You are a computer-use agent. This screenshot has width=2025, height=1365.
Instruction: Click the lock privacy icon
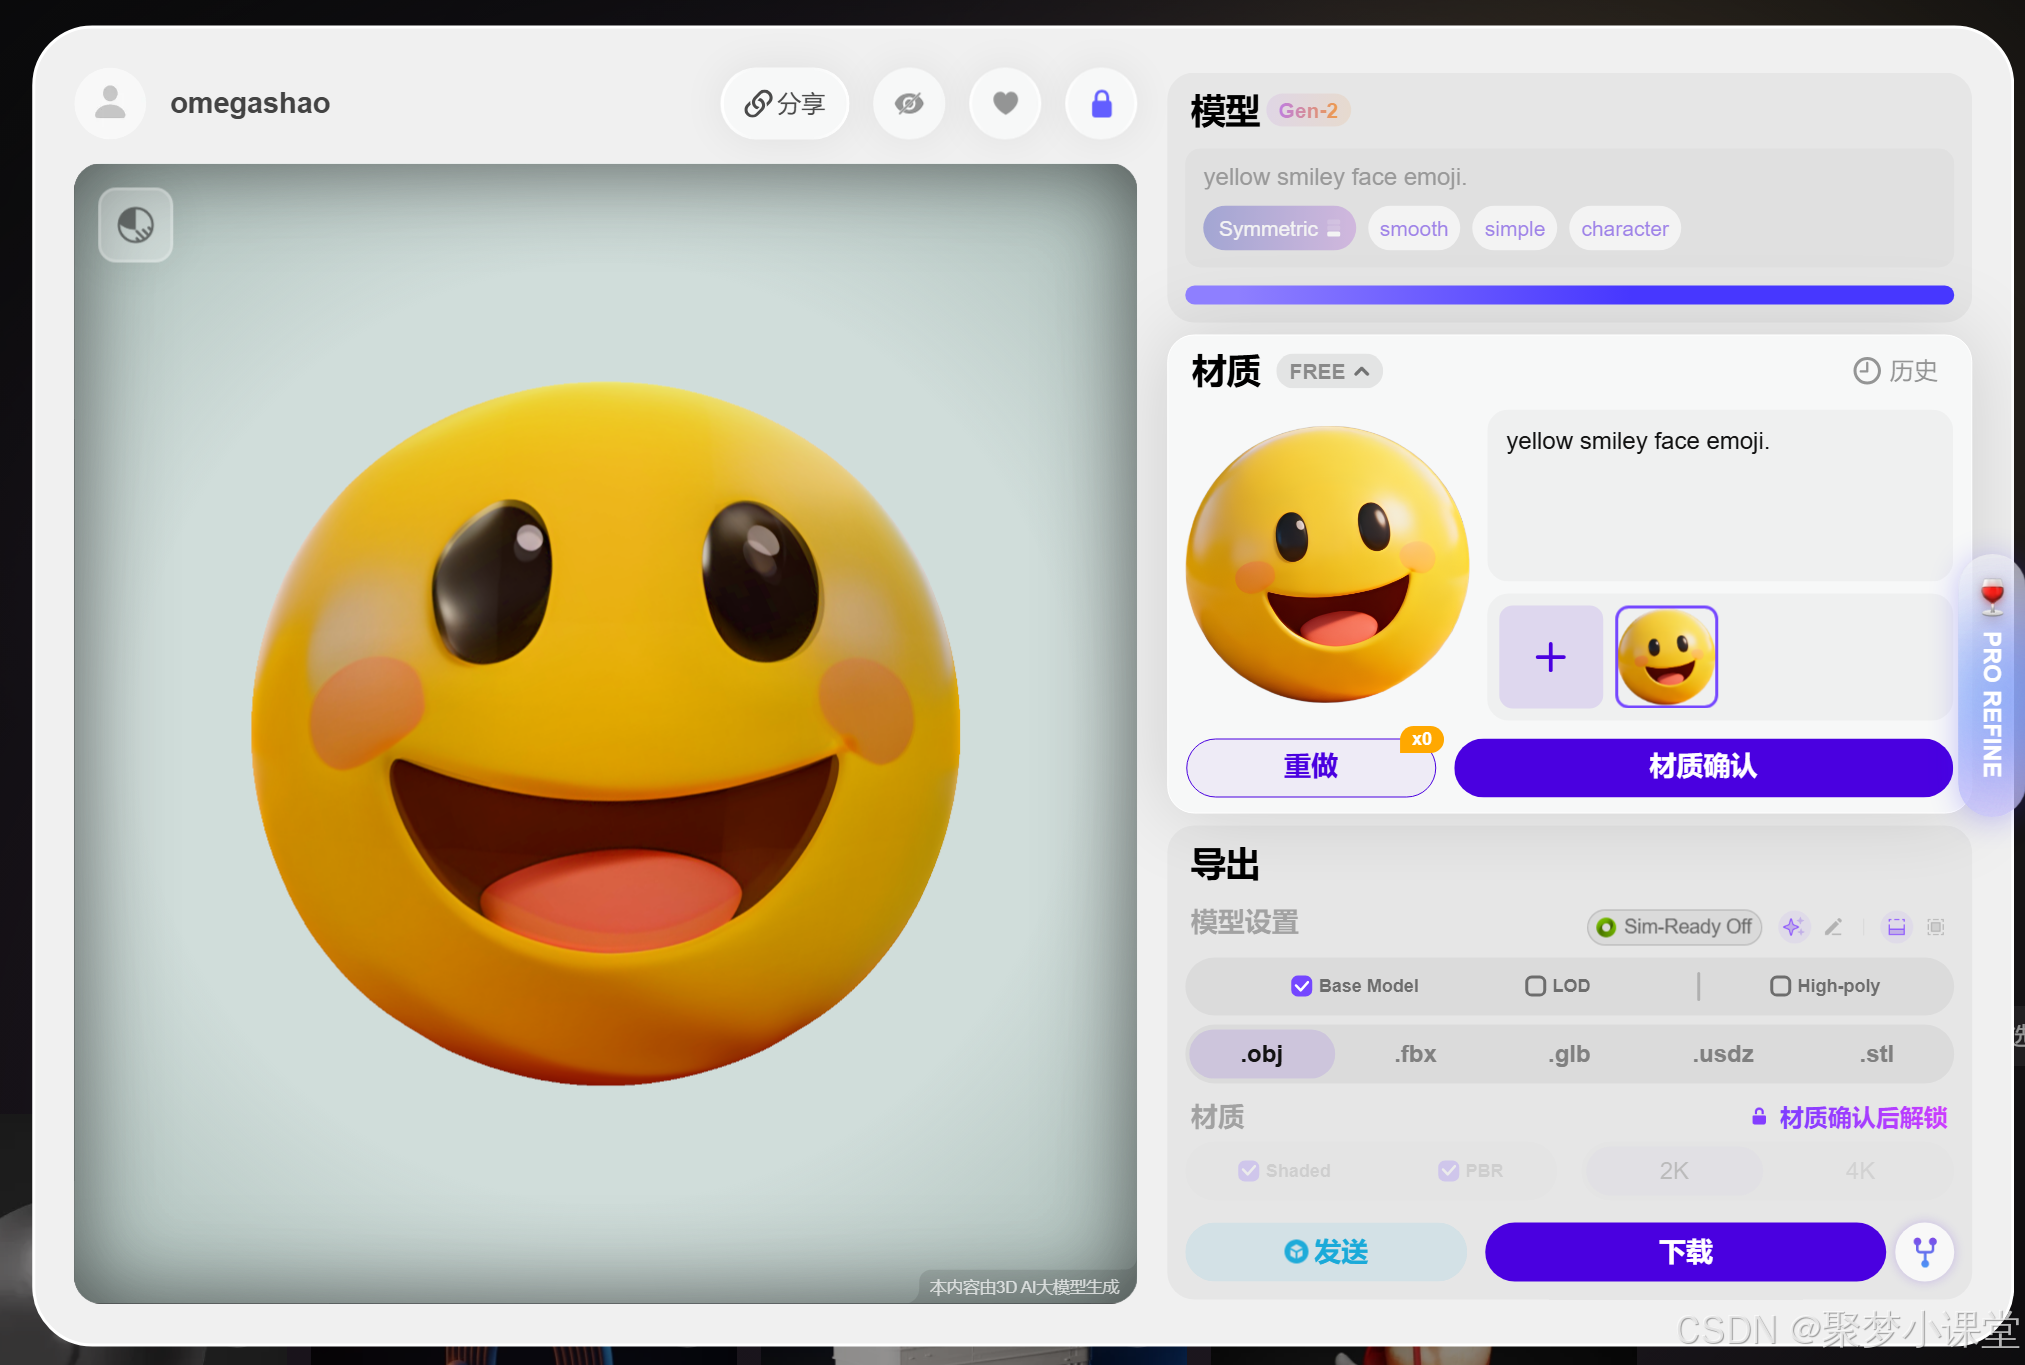(1101, 104)
